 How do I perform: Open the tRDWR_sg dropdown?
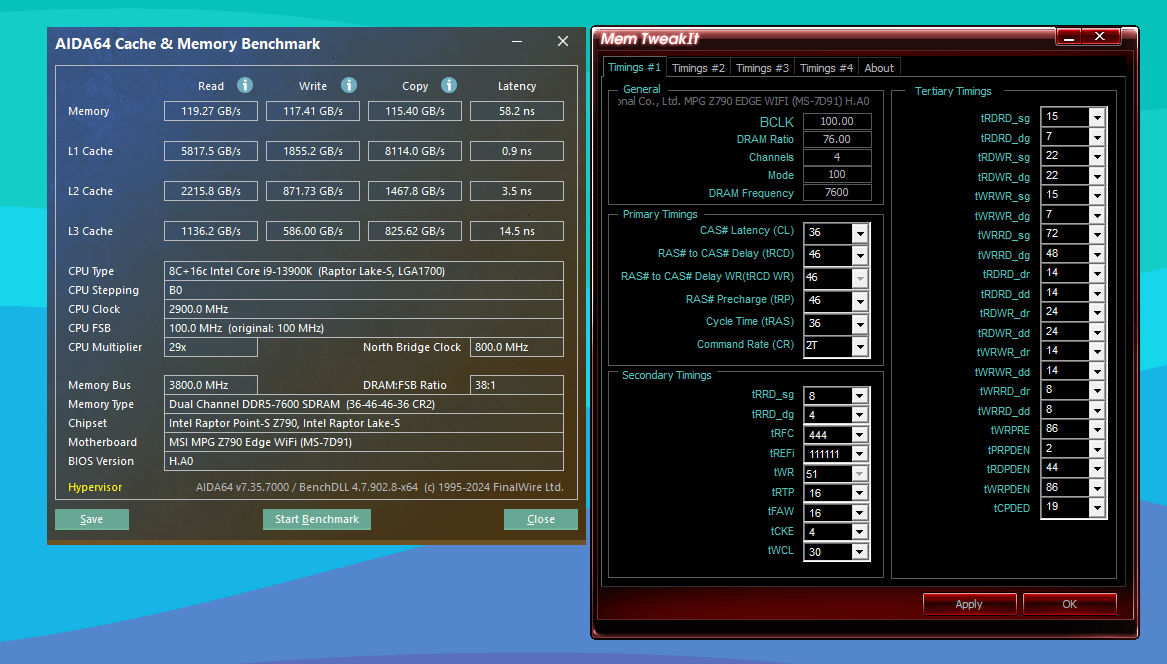(1097, 156)
